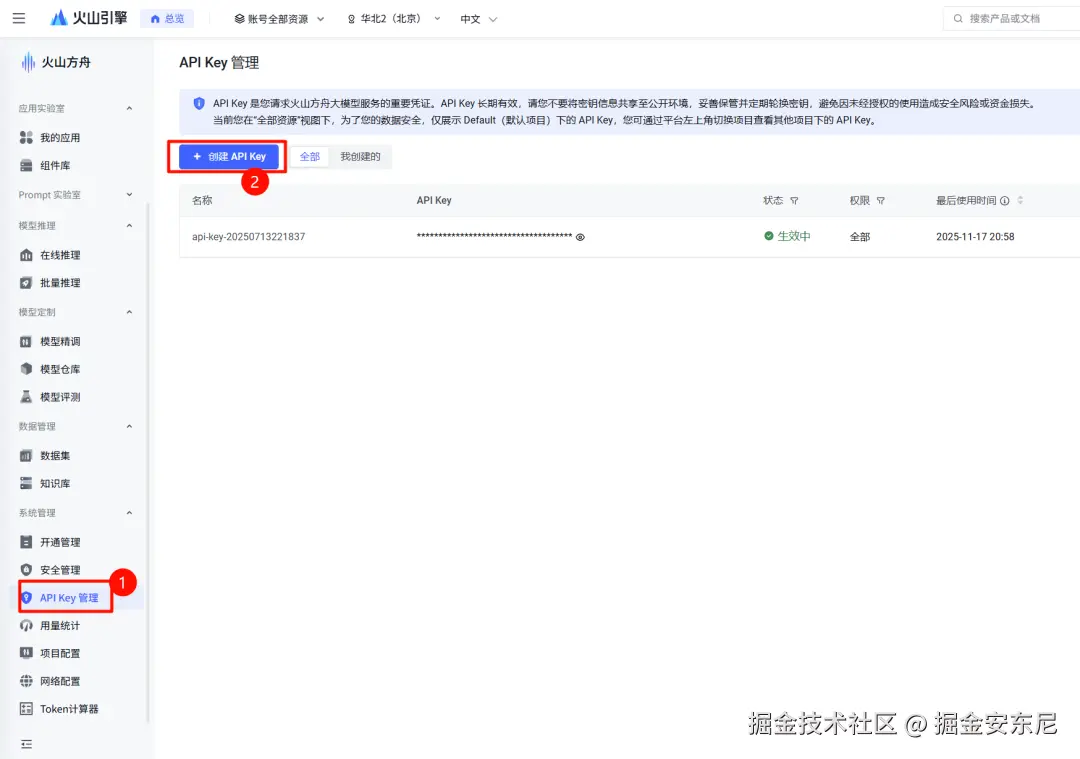Click the 生效中 status text
Image resolution: width=1080 pixels, height=759 pixels.
coord(793,236)
